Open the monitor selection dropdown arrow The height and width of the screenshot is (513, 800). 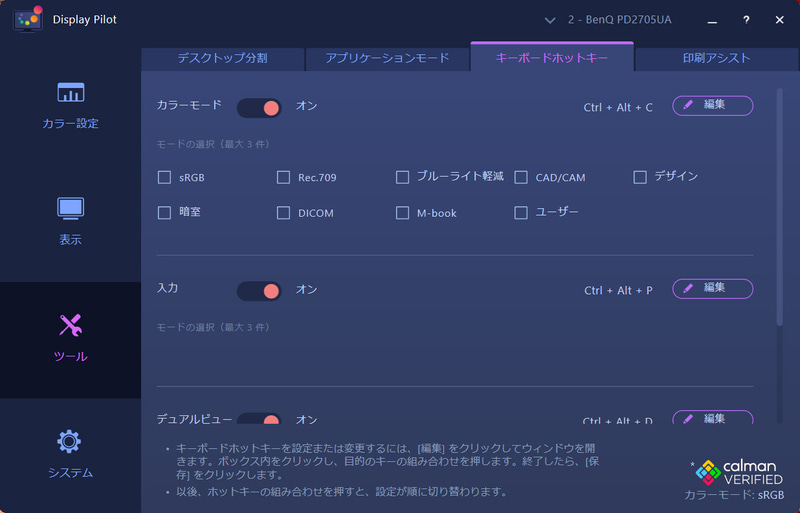[x=549, y=20]
